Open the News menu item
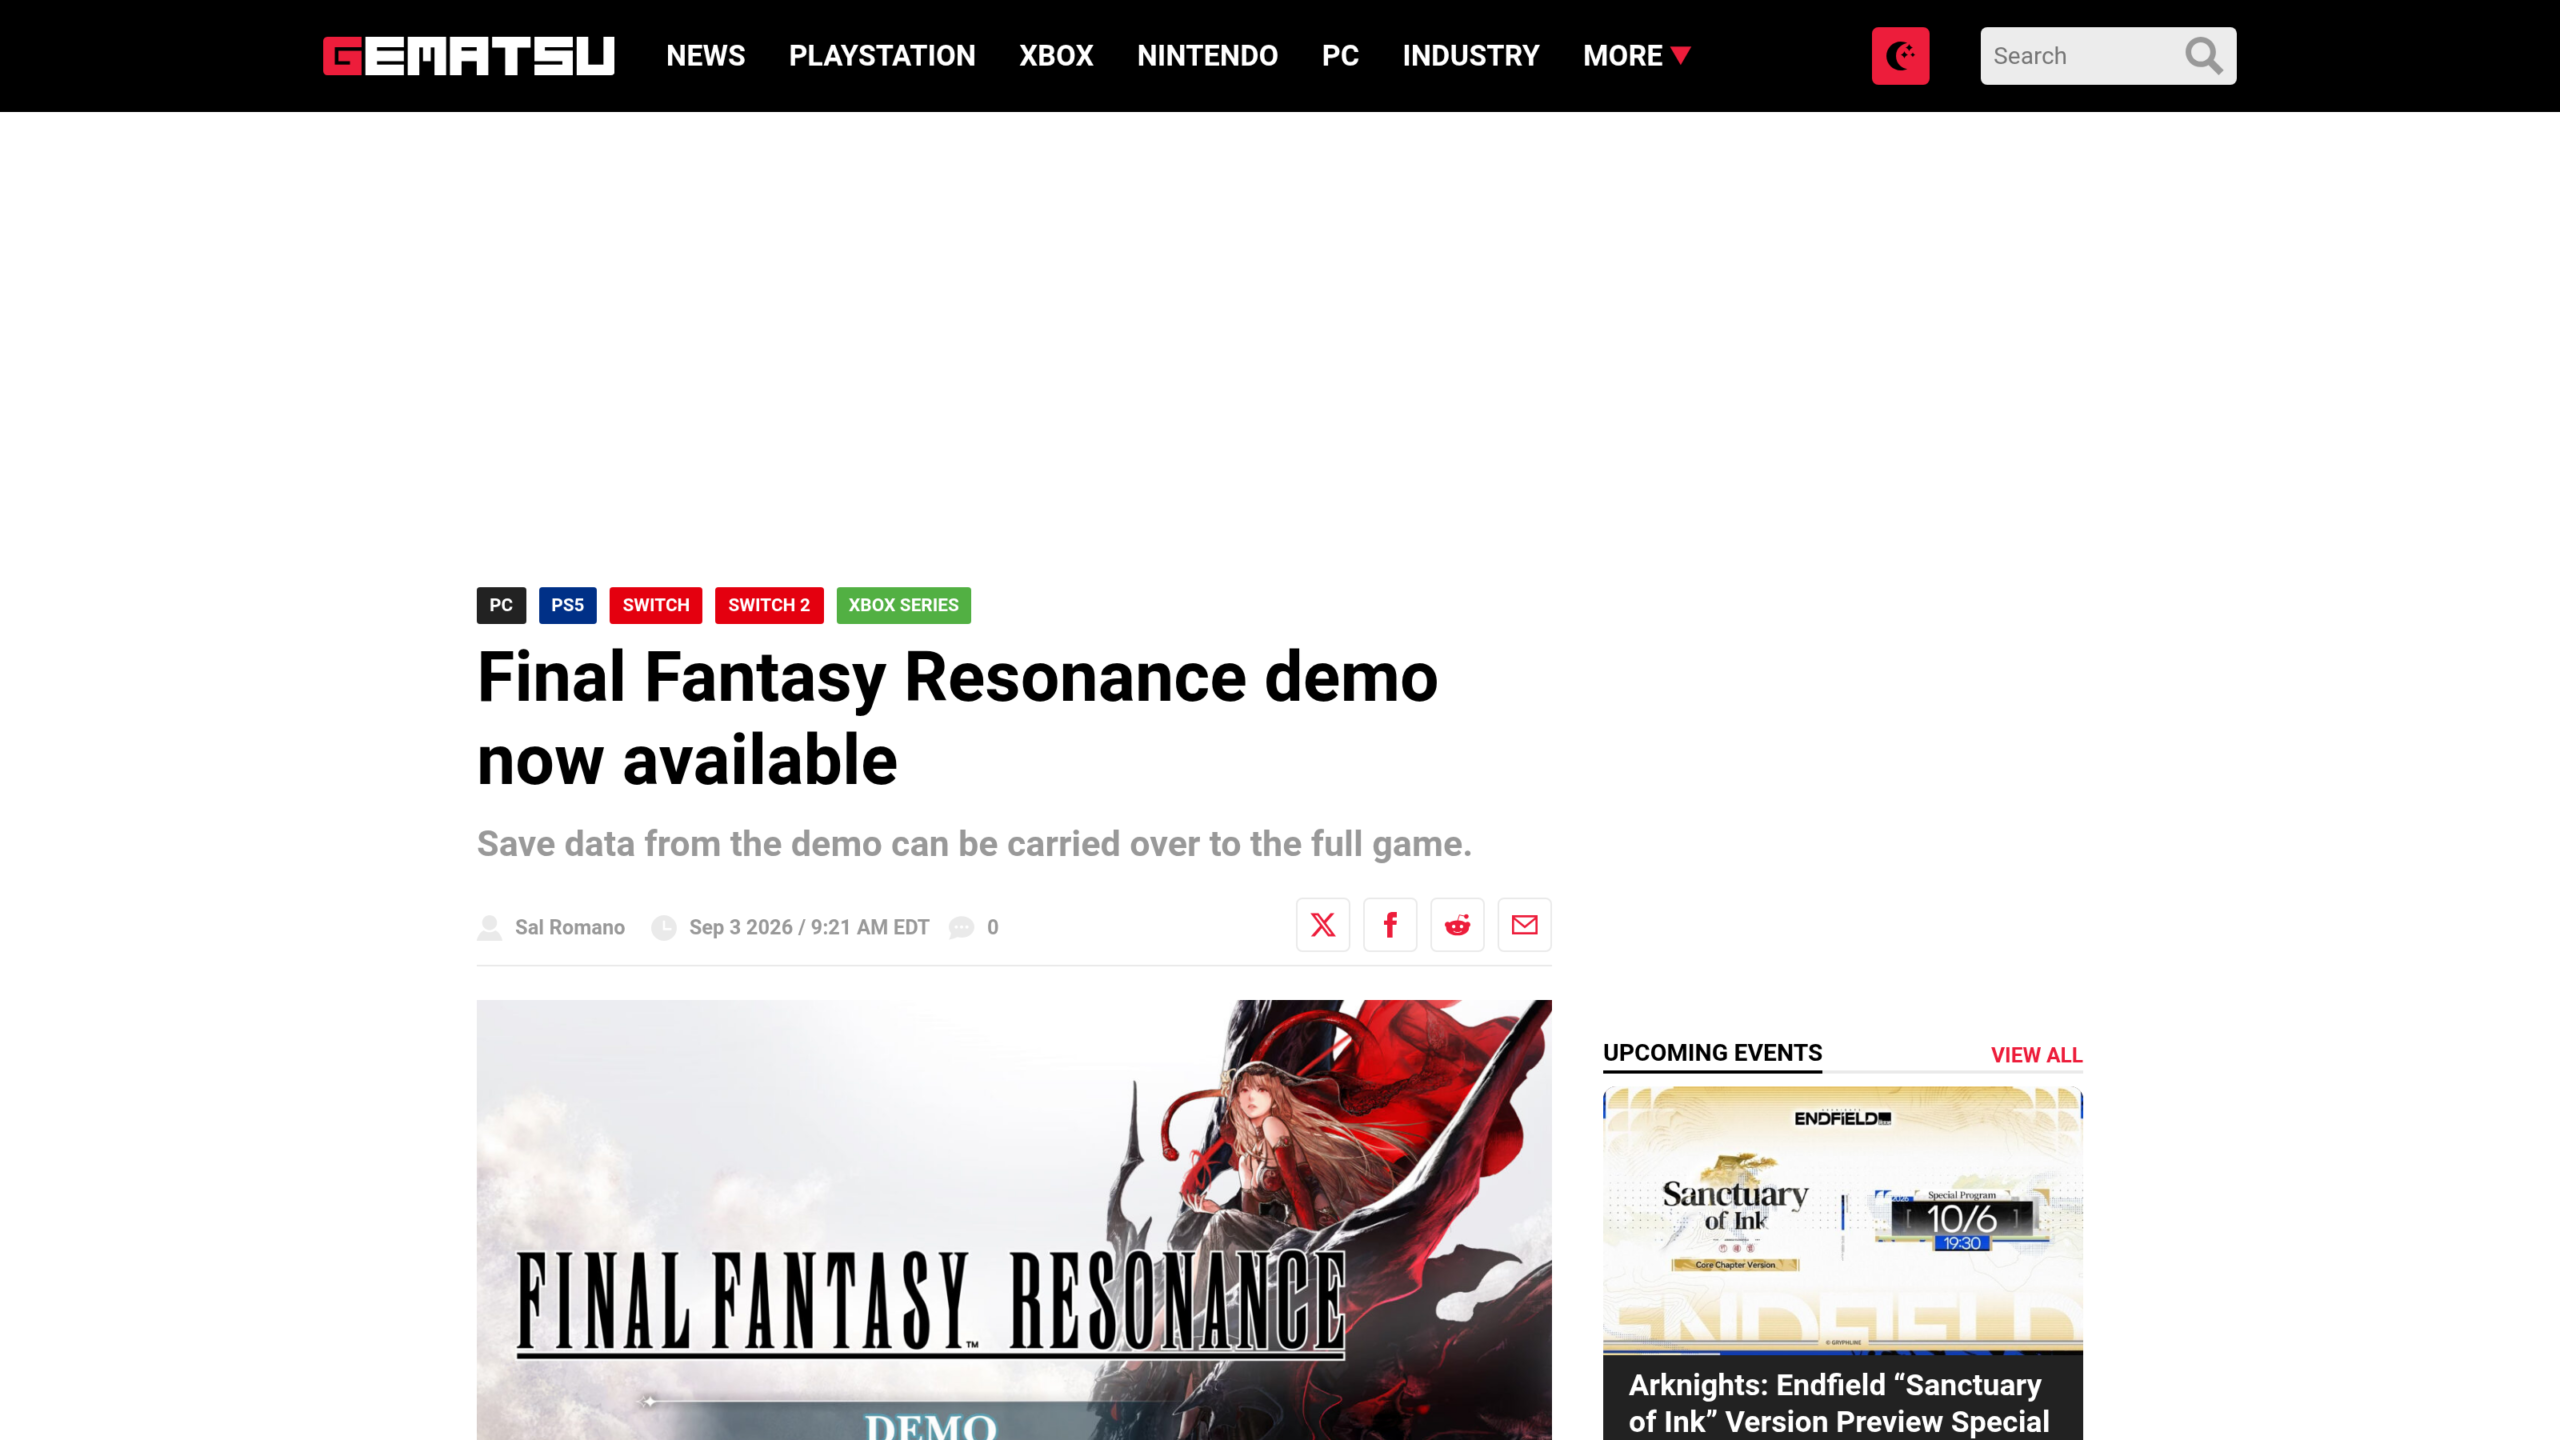Screen dimensions: 2560x1440 (706, 56)
